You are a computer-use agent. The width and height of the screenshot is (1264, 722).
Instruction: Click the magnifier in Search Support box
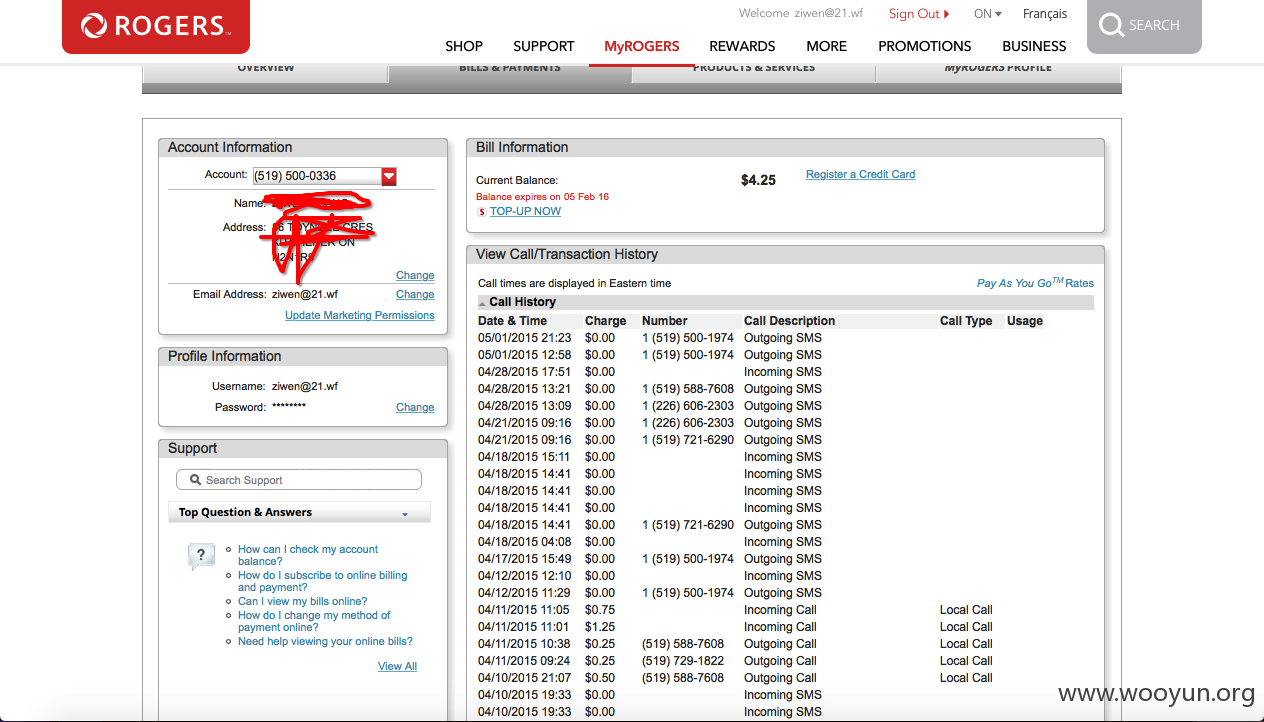tap(195, 480)
